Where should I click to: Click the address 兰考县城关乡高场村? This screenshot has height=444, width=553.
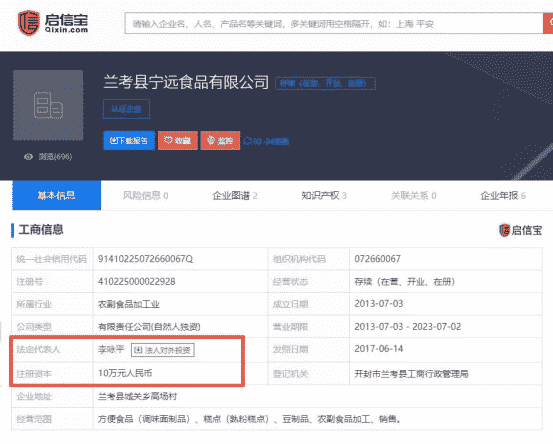137,396
